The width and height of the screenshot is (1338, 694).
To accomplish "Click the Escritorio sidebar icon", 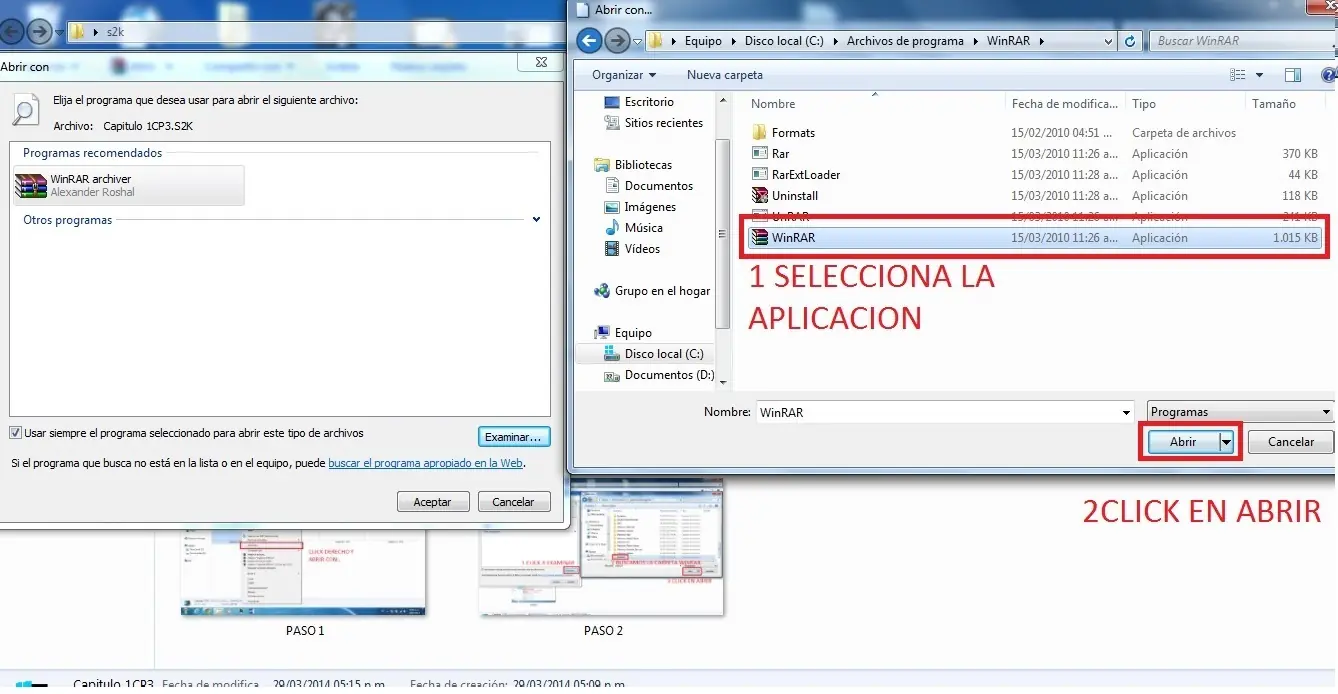I will tap(612, 102).
